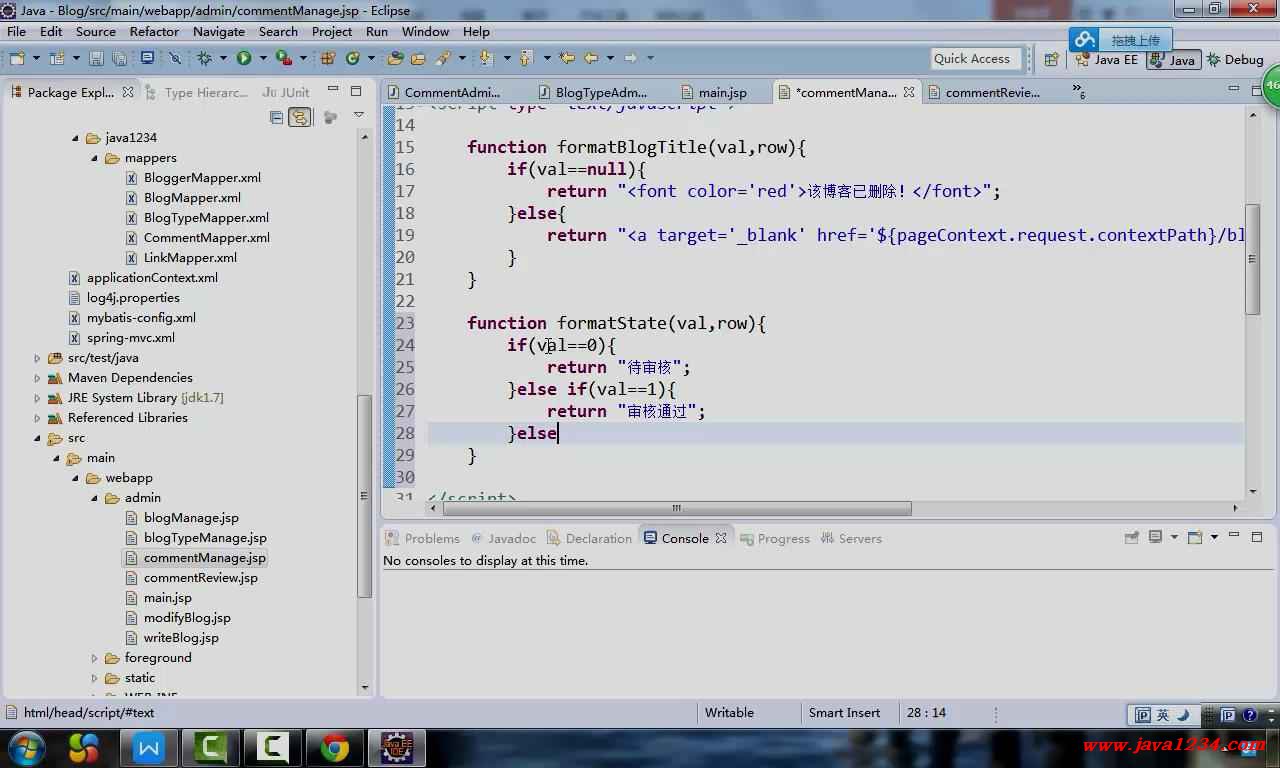Open the dropdown arrow beside the Run button

pos(263,58)
